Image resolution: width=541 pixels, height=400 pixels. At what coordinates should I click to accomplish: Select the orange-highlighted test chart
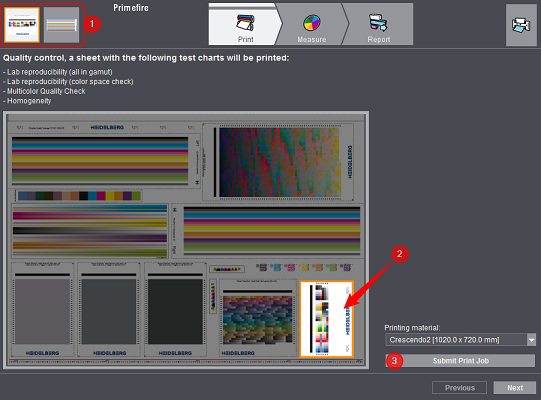[326, 319]
